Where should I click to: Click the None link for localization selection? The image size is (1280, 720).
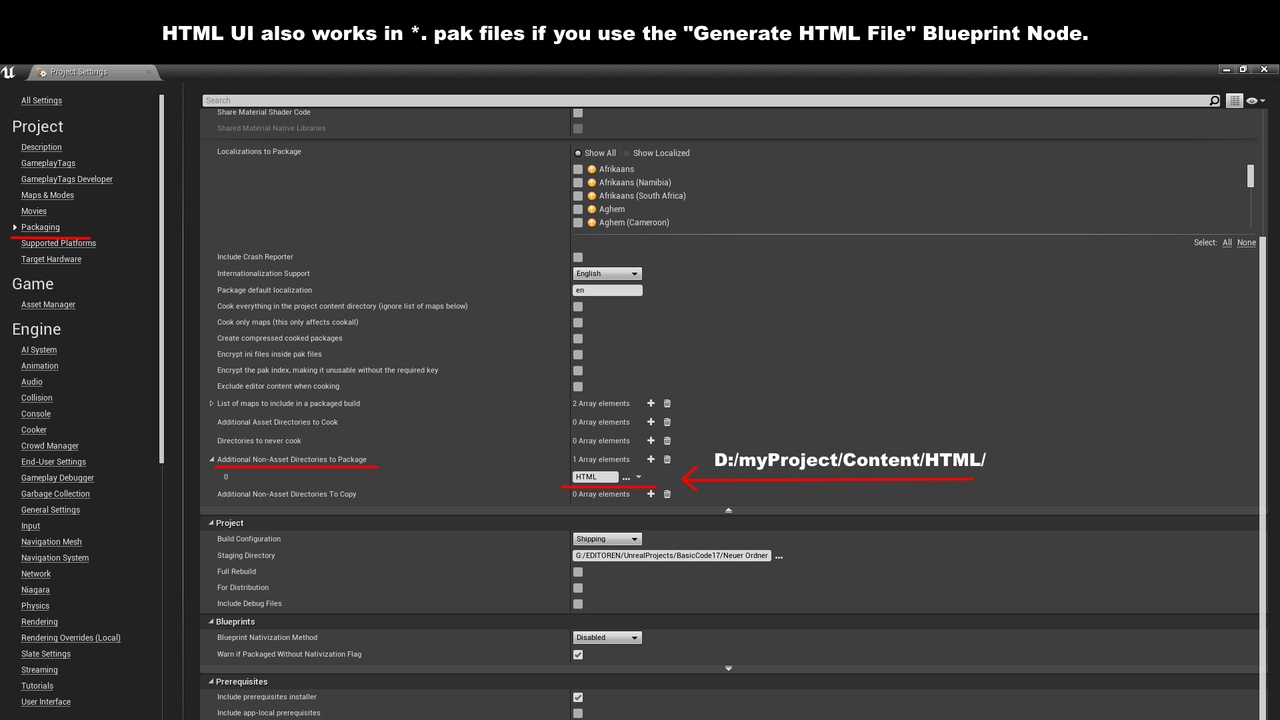point(1246,243)
